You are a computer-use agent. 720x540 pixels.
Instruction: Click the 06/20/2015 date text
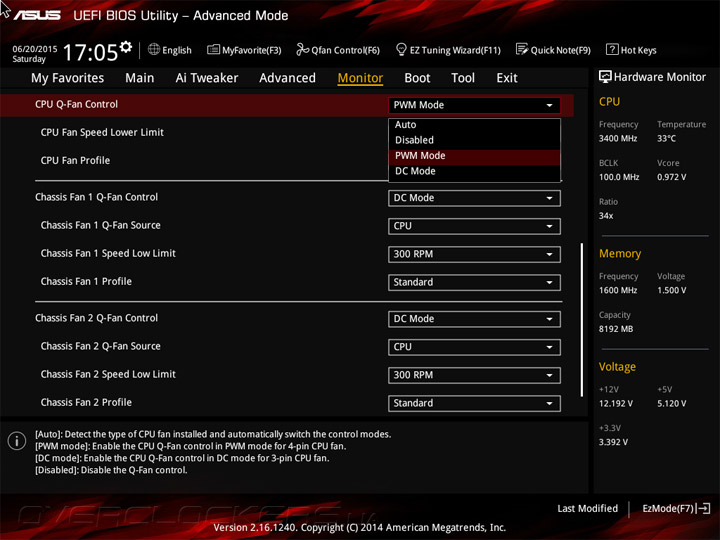(x=34, y=49)
